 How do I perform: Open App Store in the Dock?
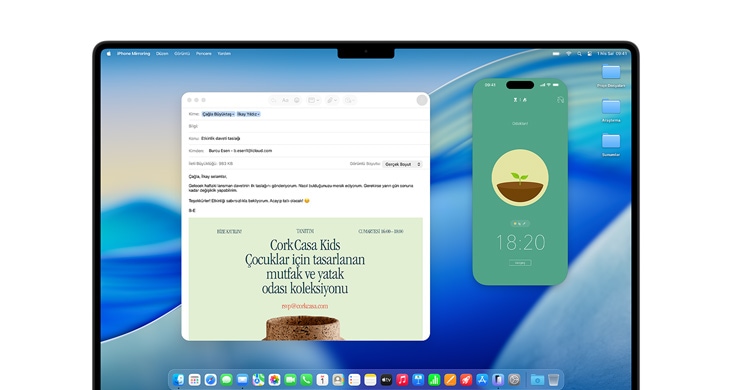(482, 380)
